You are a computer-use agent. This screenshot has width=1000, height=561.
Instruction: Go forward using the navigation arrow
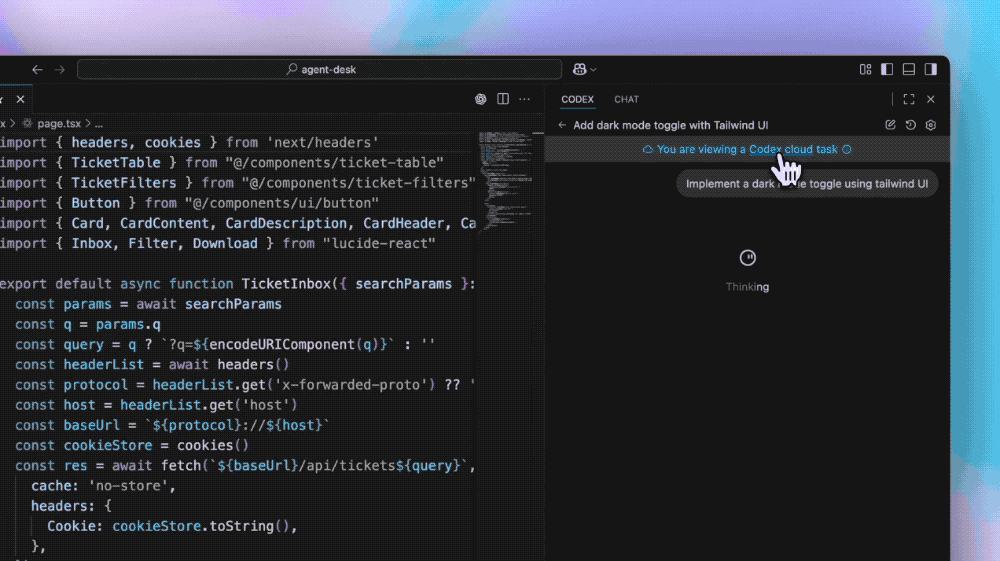[x=59, y=69]
